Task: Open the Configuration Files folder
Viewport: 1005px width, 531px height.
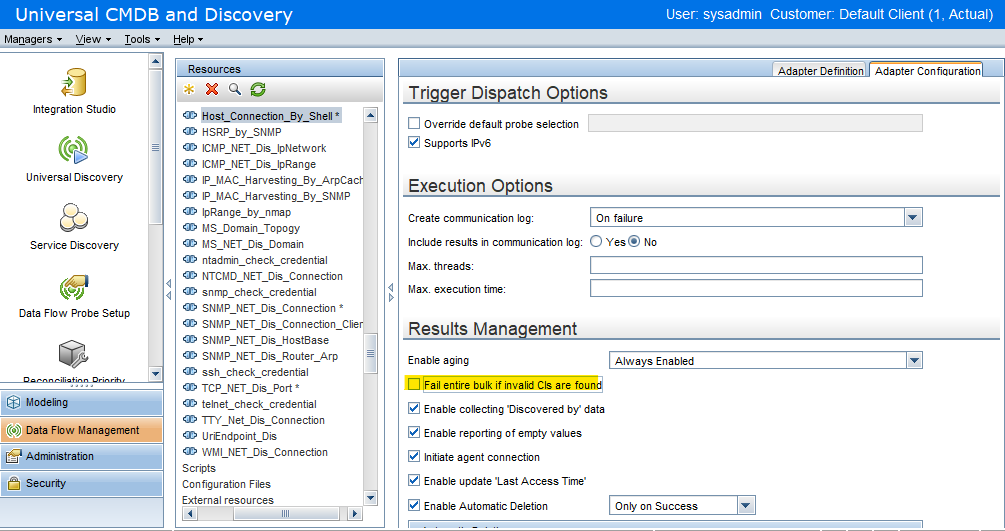Action: pos(226,484)
